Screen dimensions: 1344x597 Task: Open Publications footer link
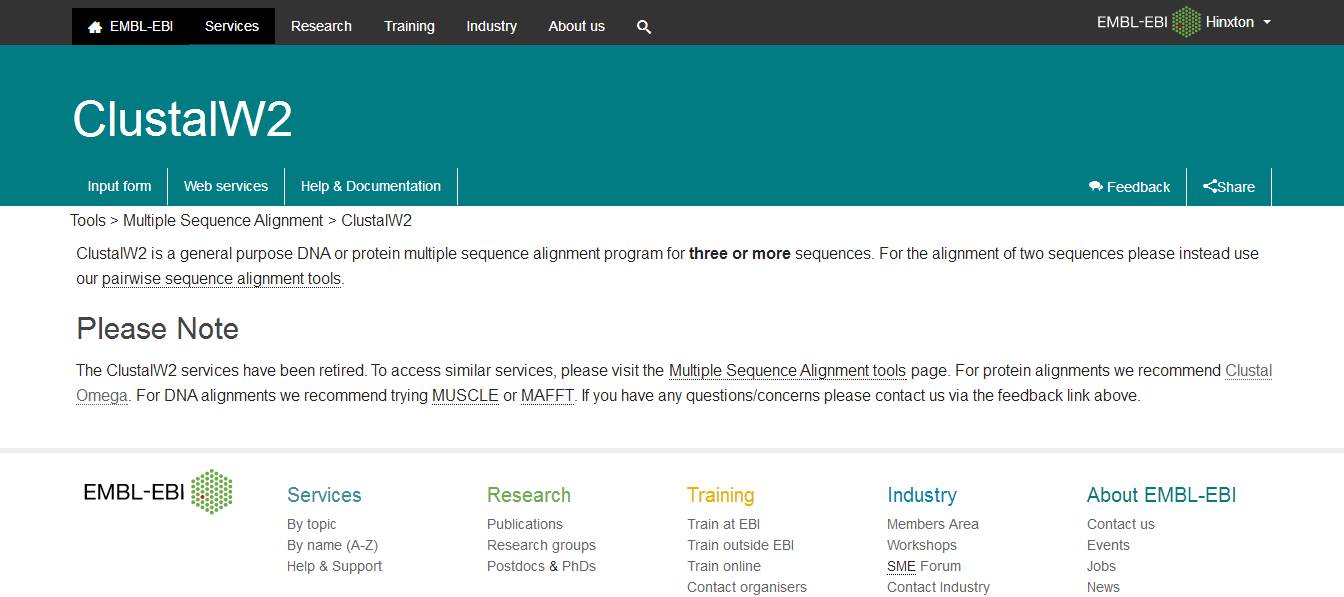click(525, 524)
